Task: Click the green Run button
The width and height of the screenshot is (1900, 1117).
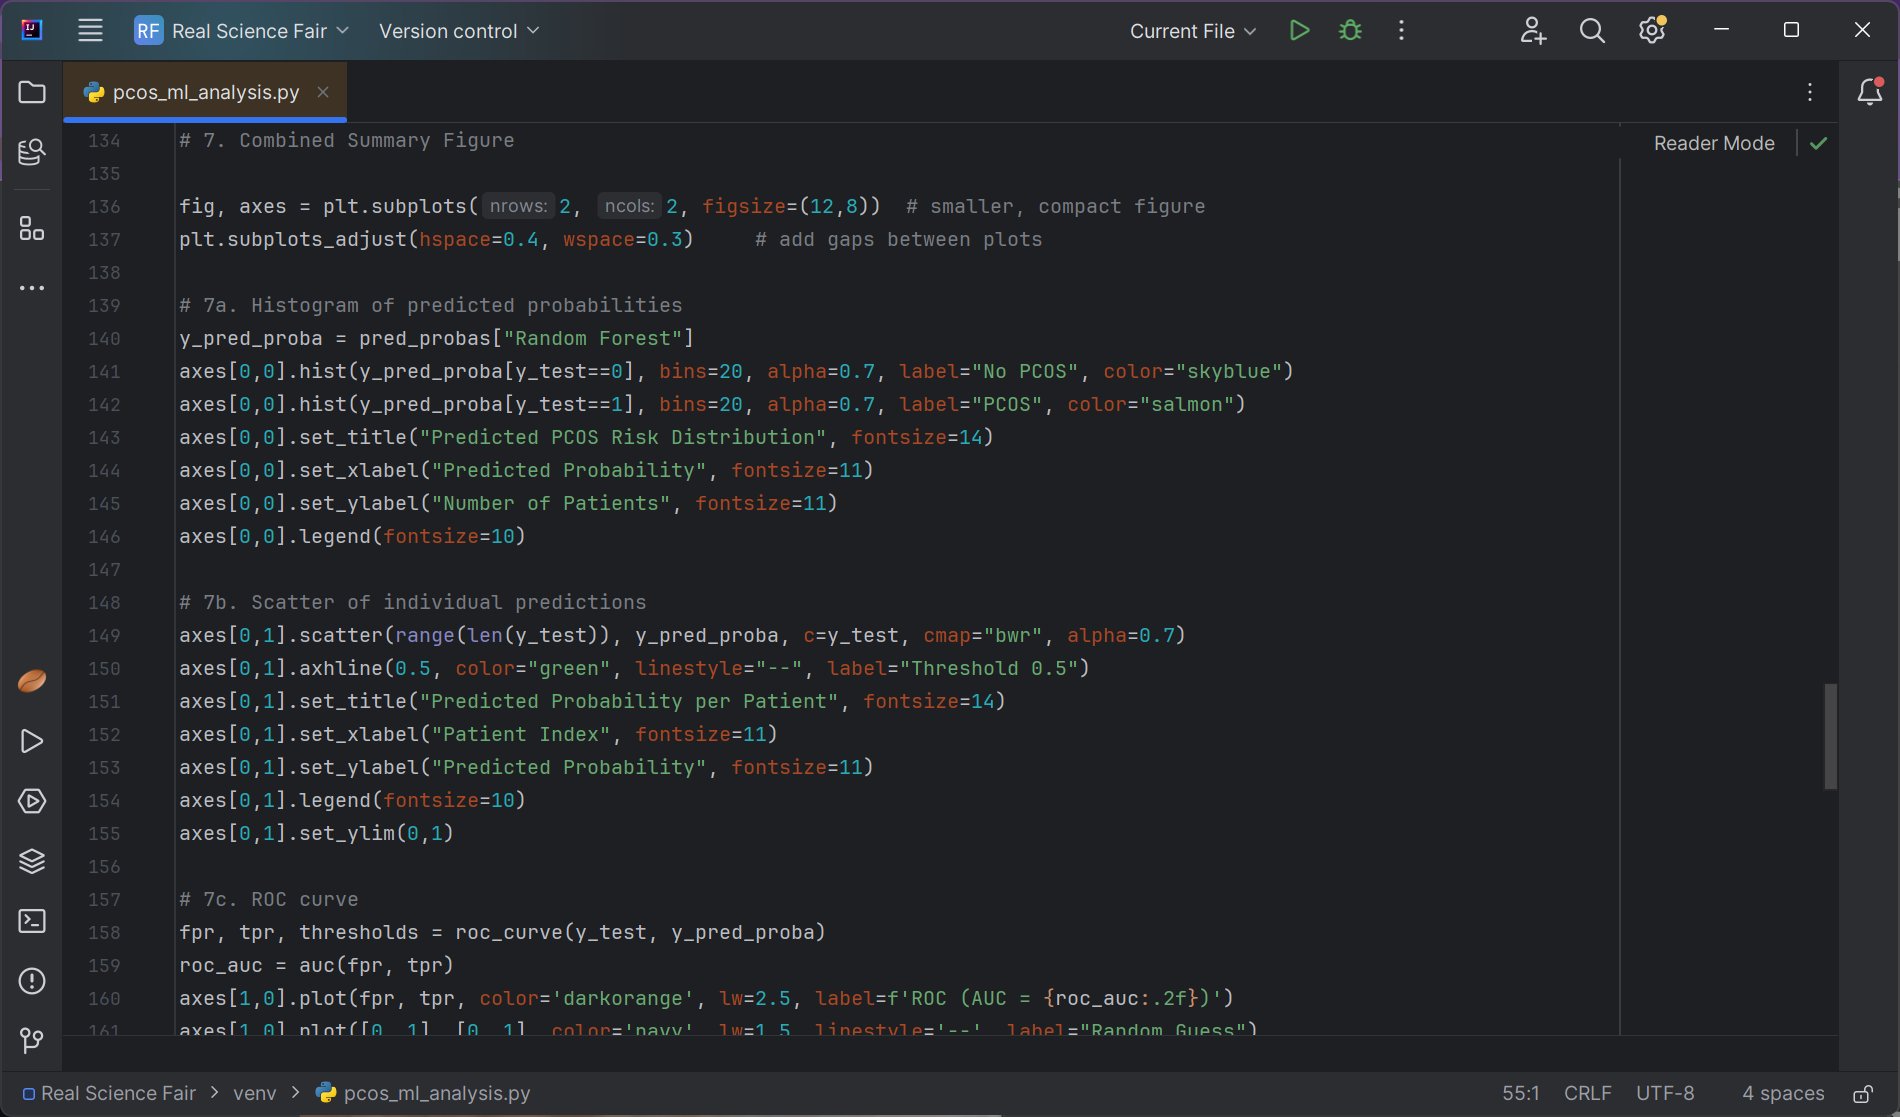Action: (x=1299, y=31)
